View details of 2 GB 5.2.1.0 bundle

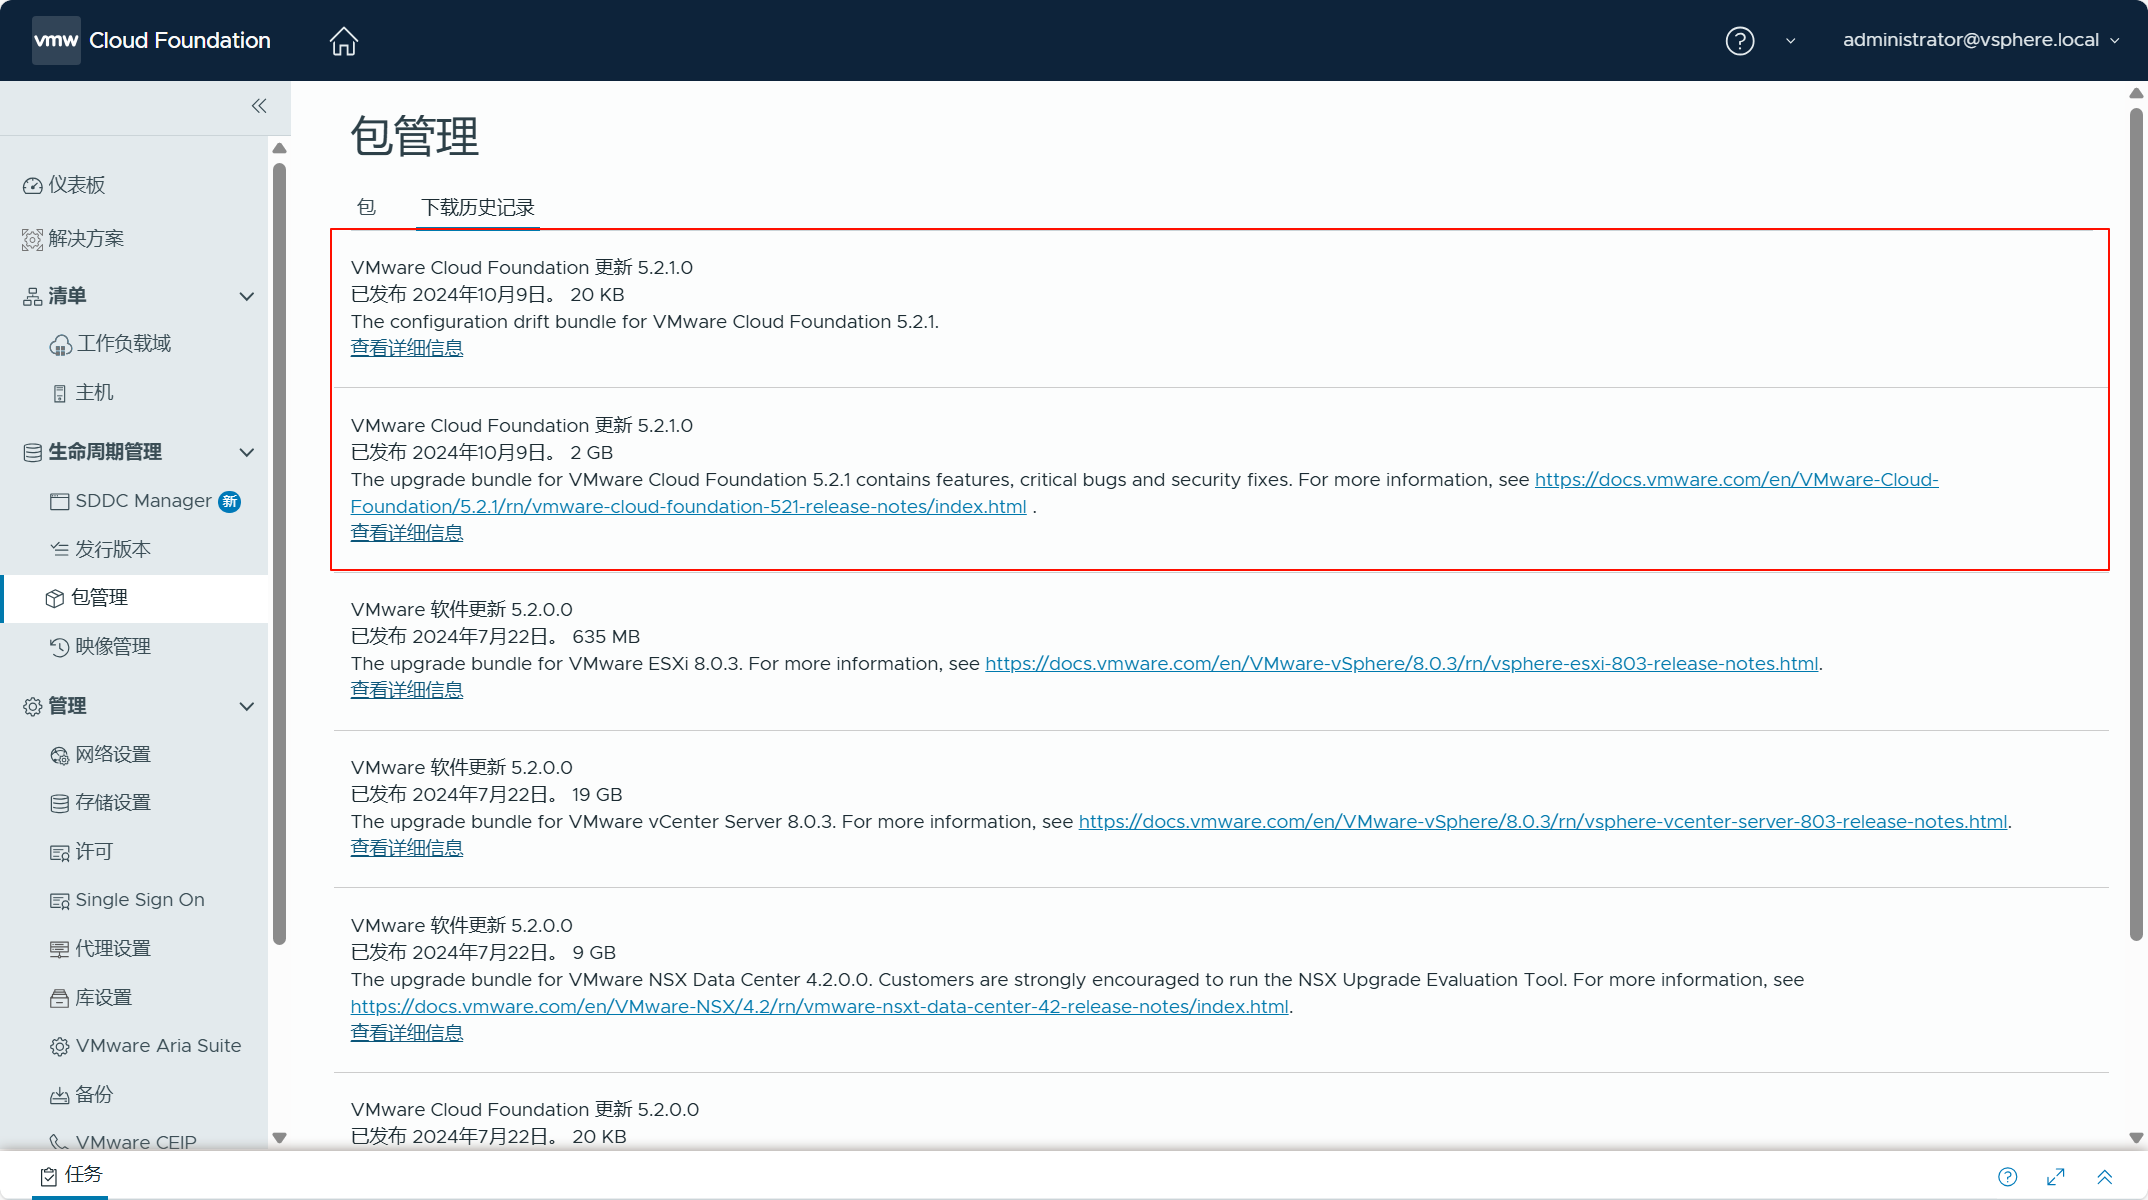[x=407, y=533]
